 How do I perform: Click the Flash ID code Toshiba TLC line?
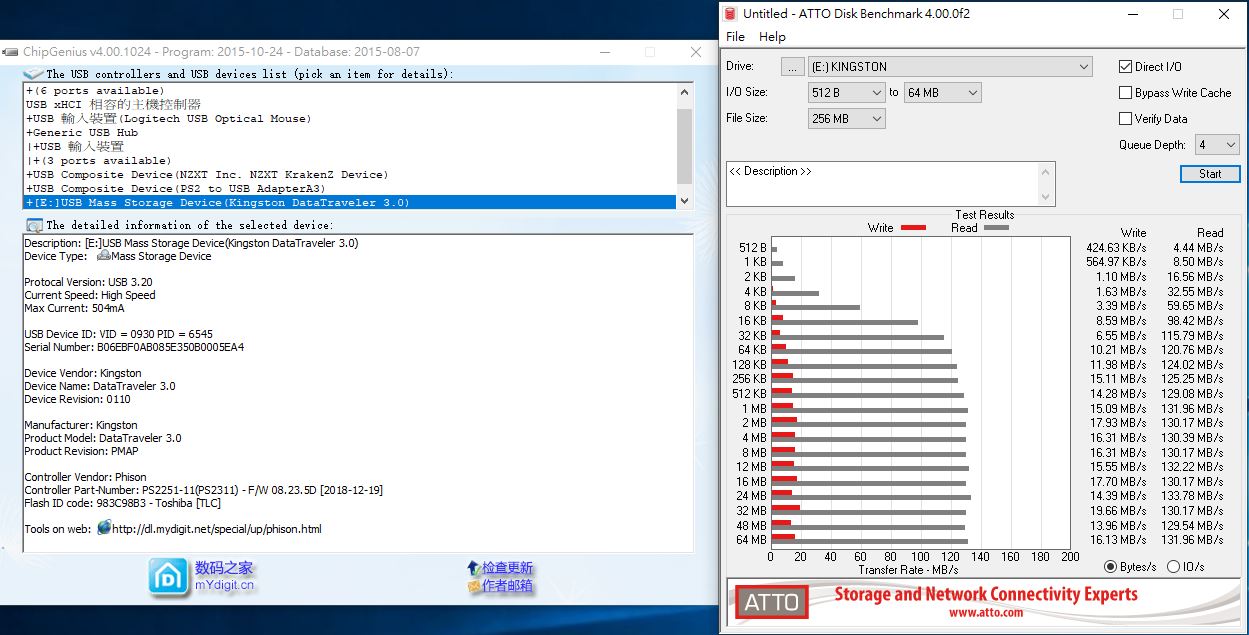click(x=124, y=503)
